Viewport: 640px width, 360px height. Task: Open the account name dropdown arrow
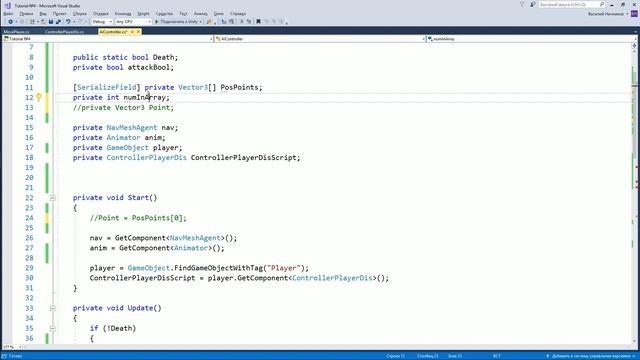(627, 13)
